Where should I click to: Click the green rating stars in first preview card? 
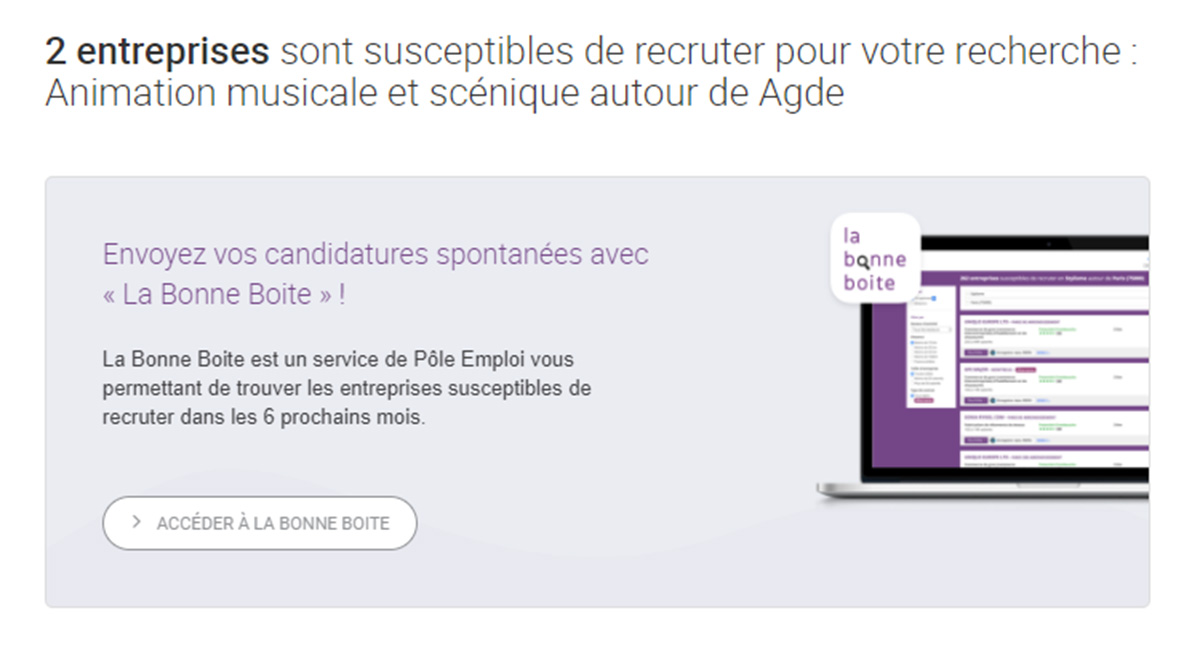[x=1047, y=333]
